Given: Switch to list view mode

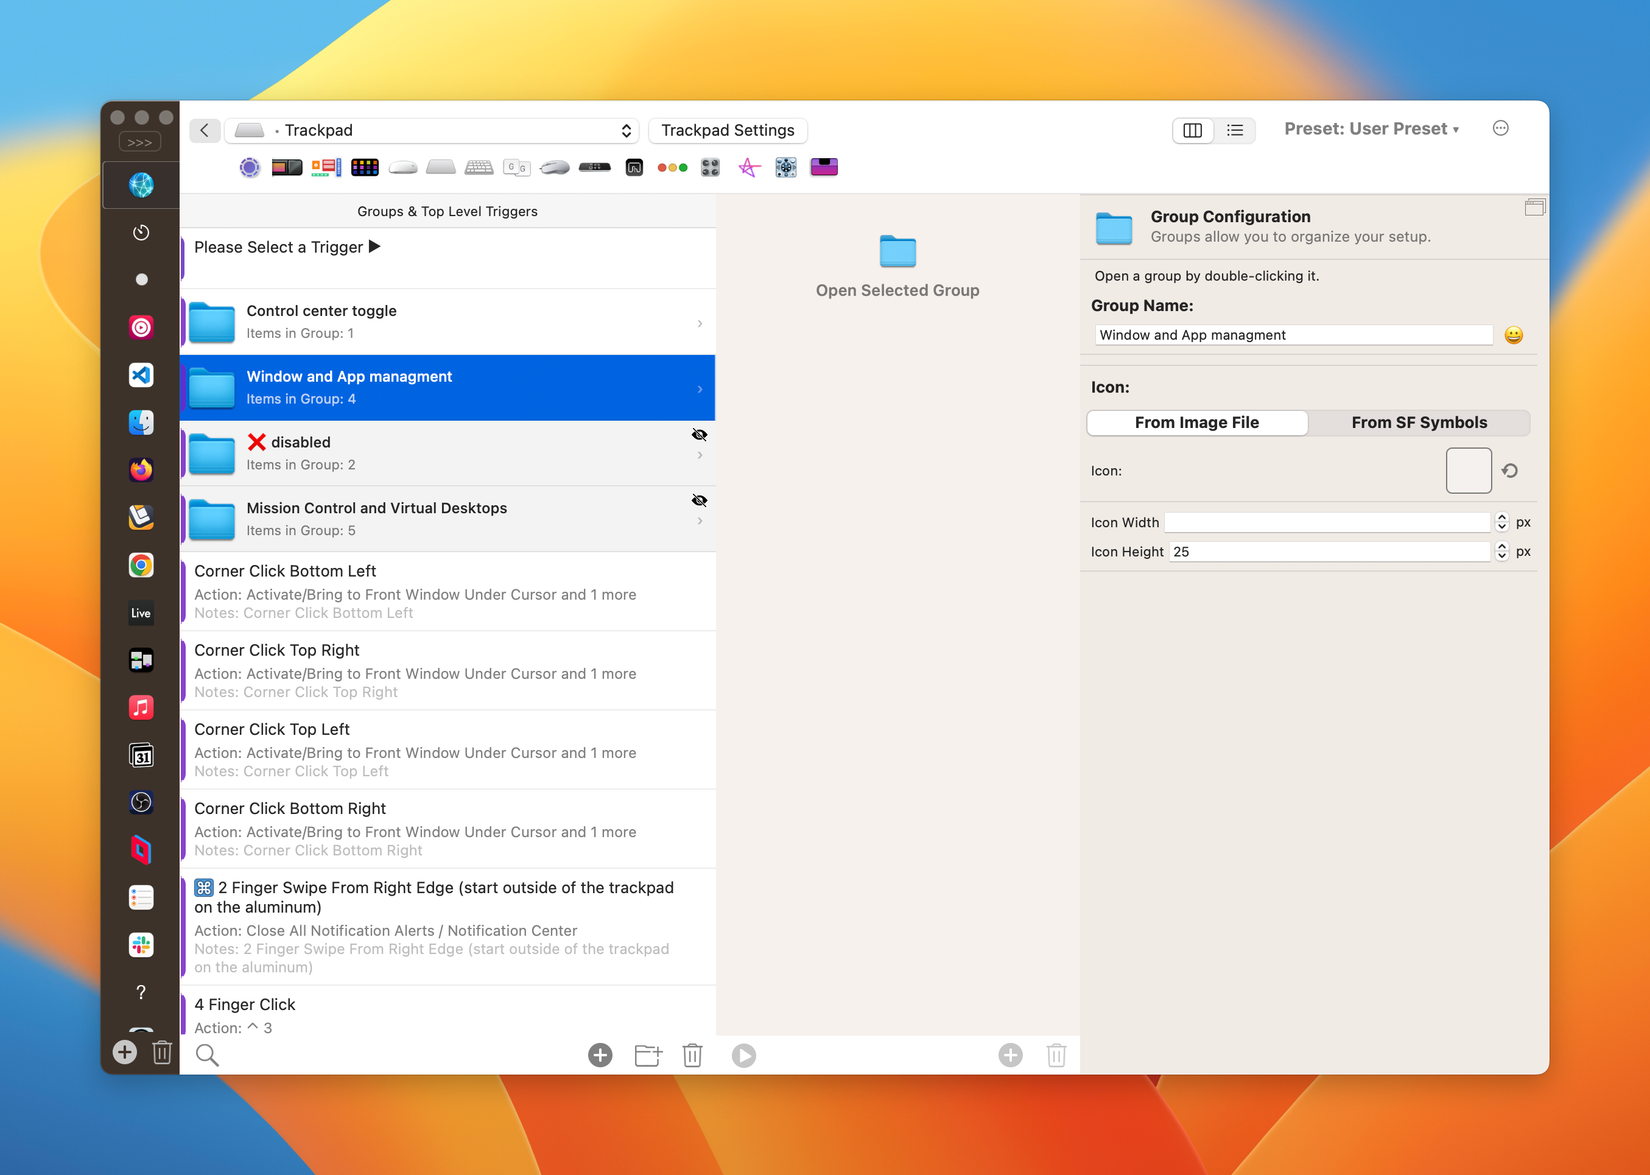Looking at the screenshot, I should [x=1235, y=130].
